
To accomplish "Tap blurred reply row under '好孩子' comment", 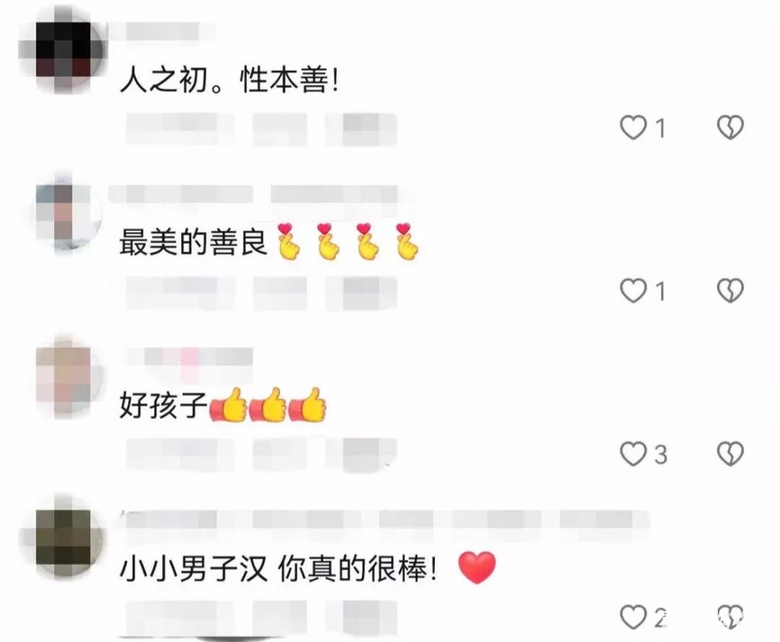I will [262, 454].
